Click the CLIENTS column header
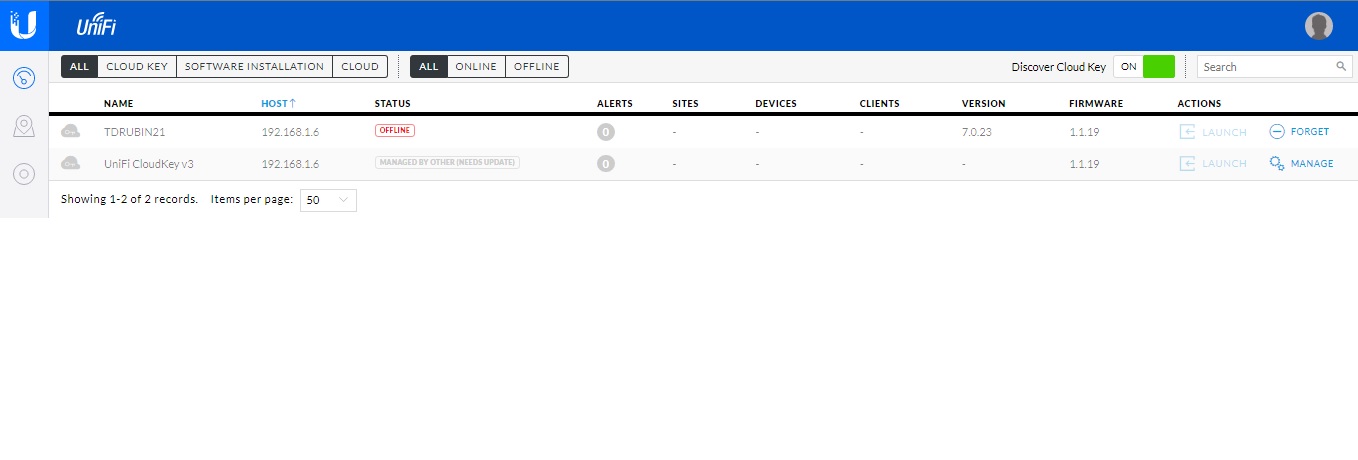1358x460 pixels. pyautogui.click(x=879, y=103)
